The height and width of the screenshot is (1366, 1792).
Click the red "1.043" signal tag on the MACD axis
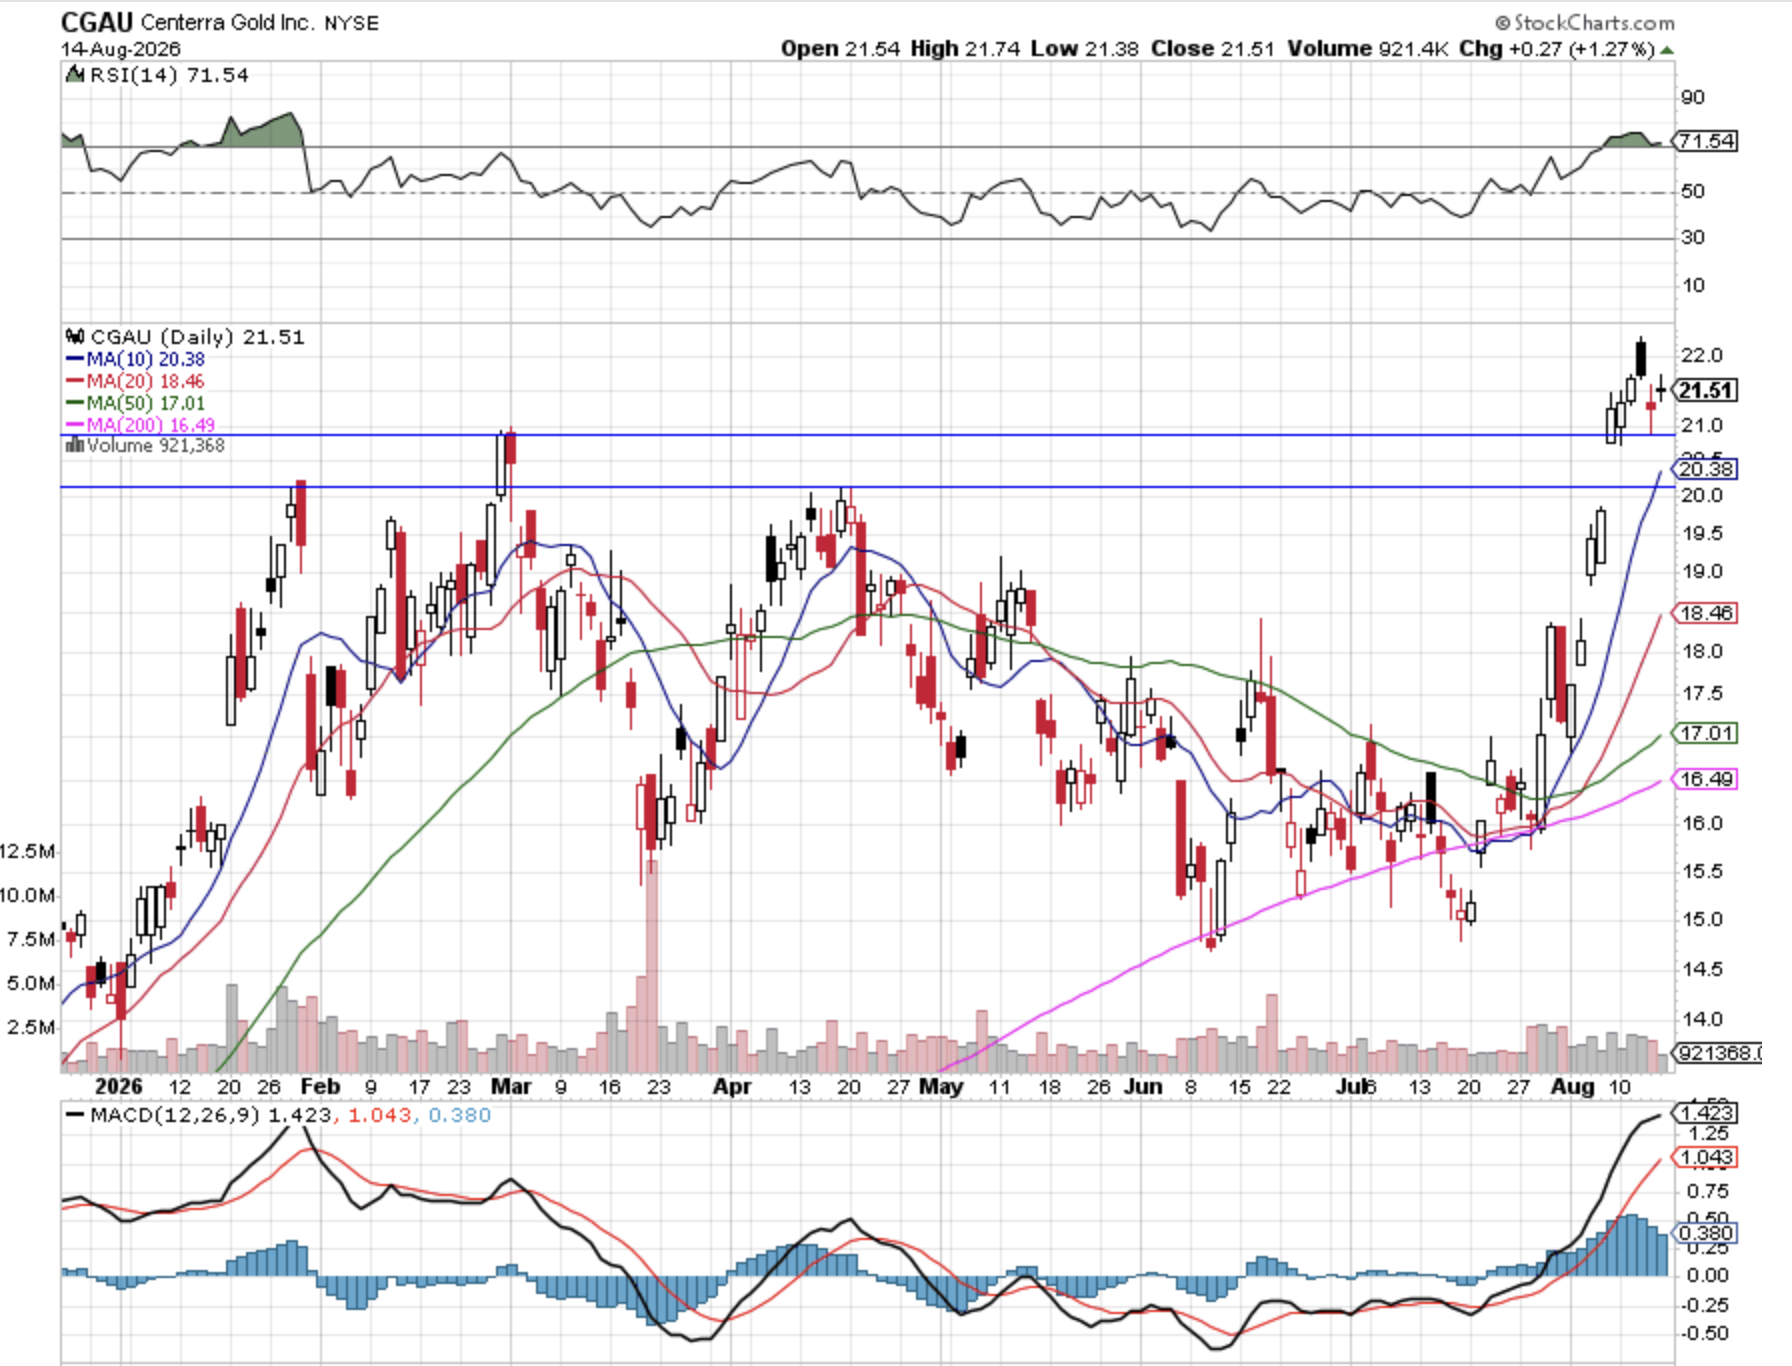[x=1707, y=1157]
